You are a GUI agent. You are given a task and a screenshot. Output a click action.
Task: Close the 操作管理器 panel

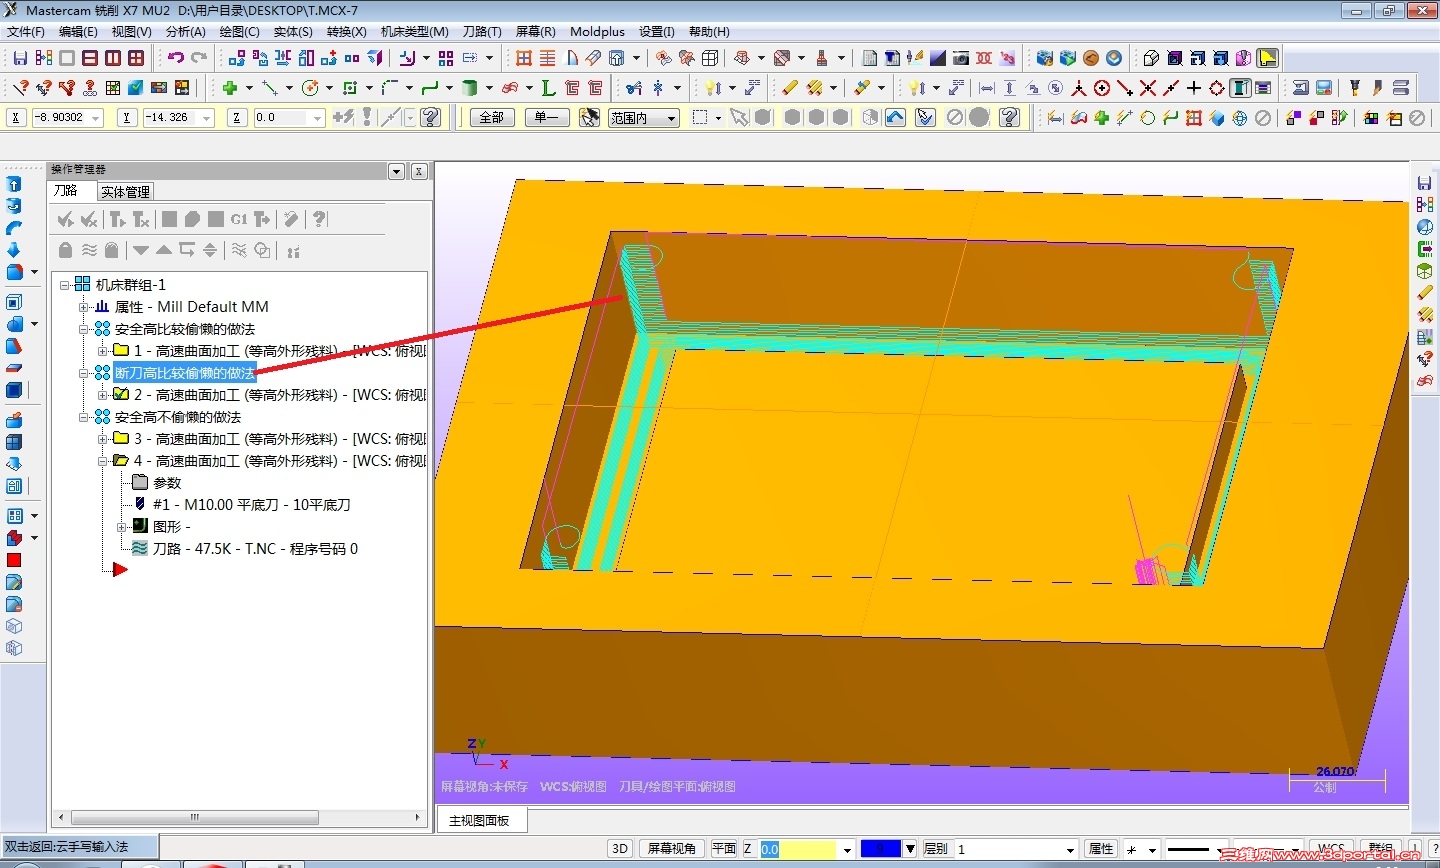click(x=419, y=171)
